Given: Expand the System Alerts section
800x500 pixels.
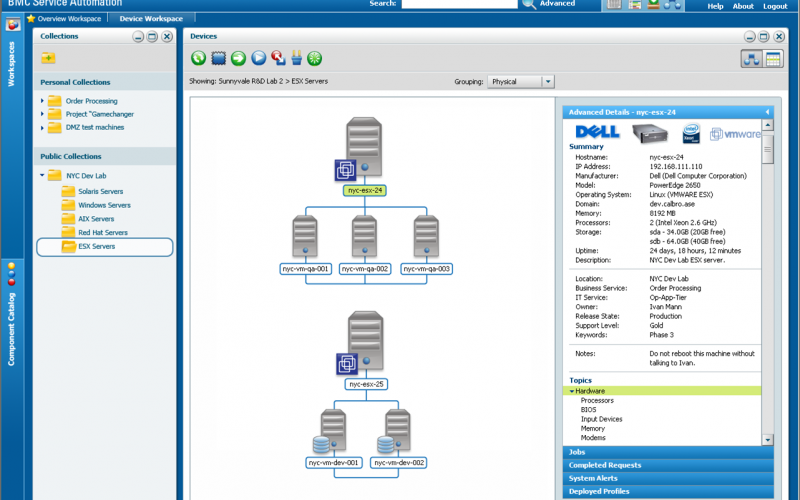Looking at the screenshot, I should (668, 479).
